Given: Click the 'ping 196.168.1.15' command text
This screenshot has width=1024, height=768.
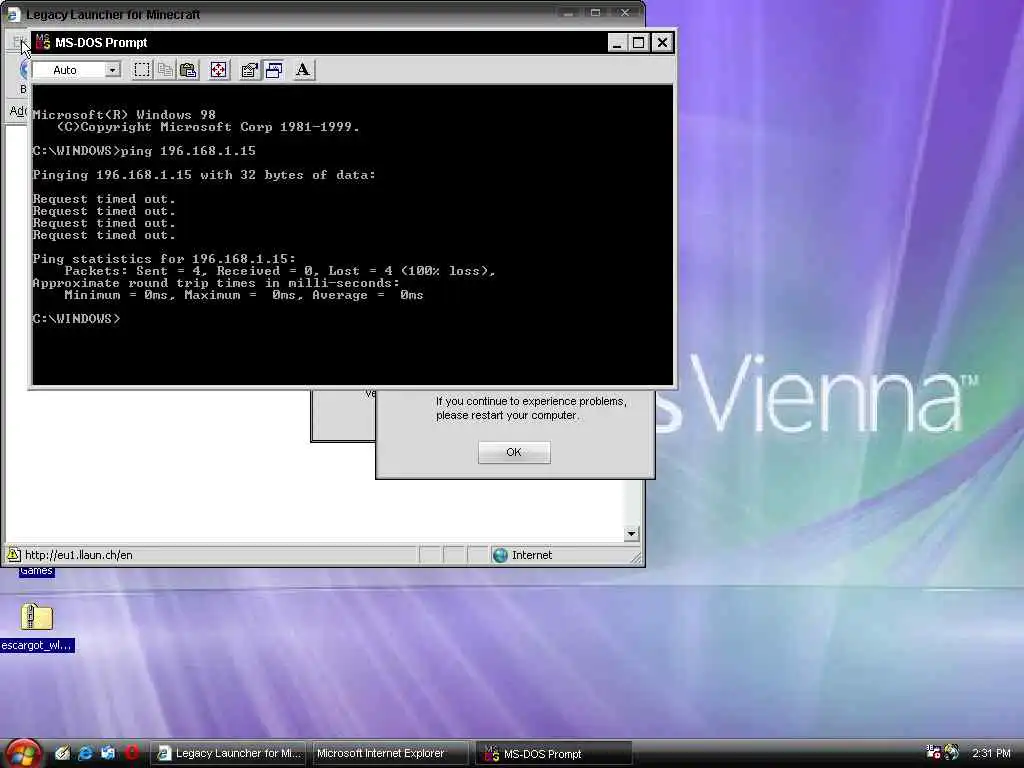Looking at the screenshot, I should pos(188,151).
